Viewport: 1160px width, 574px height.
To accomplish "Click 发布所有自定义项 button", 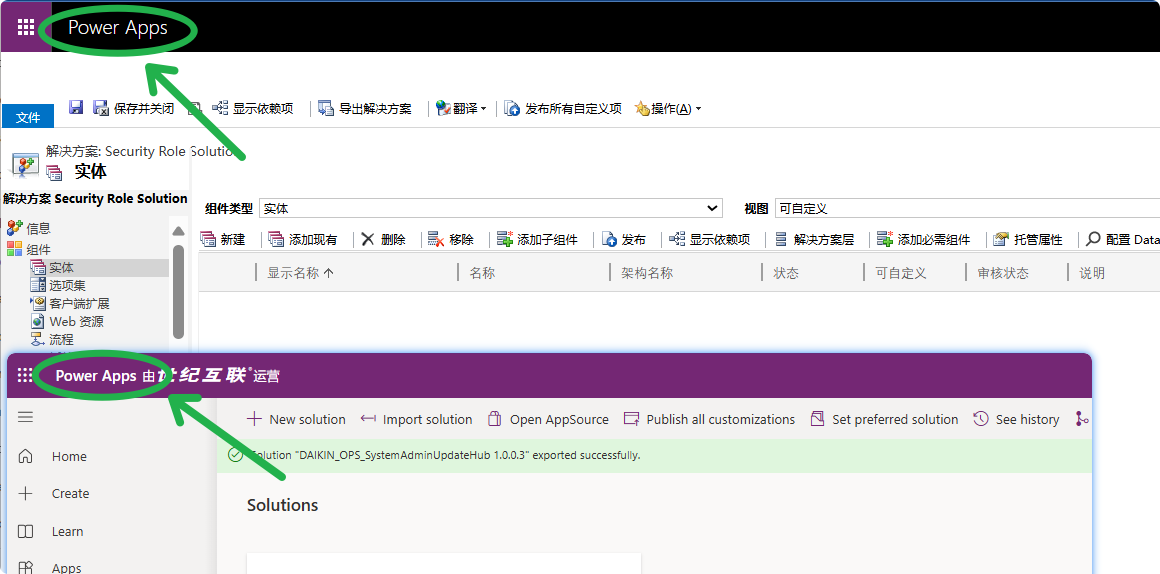I will 563,109.
